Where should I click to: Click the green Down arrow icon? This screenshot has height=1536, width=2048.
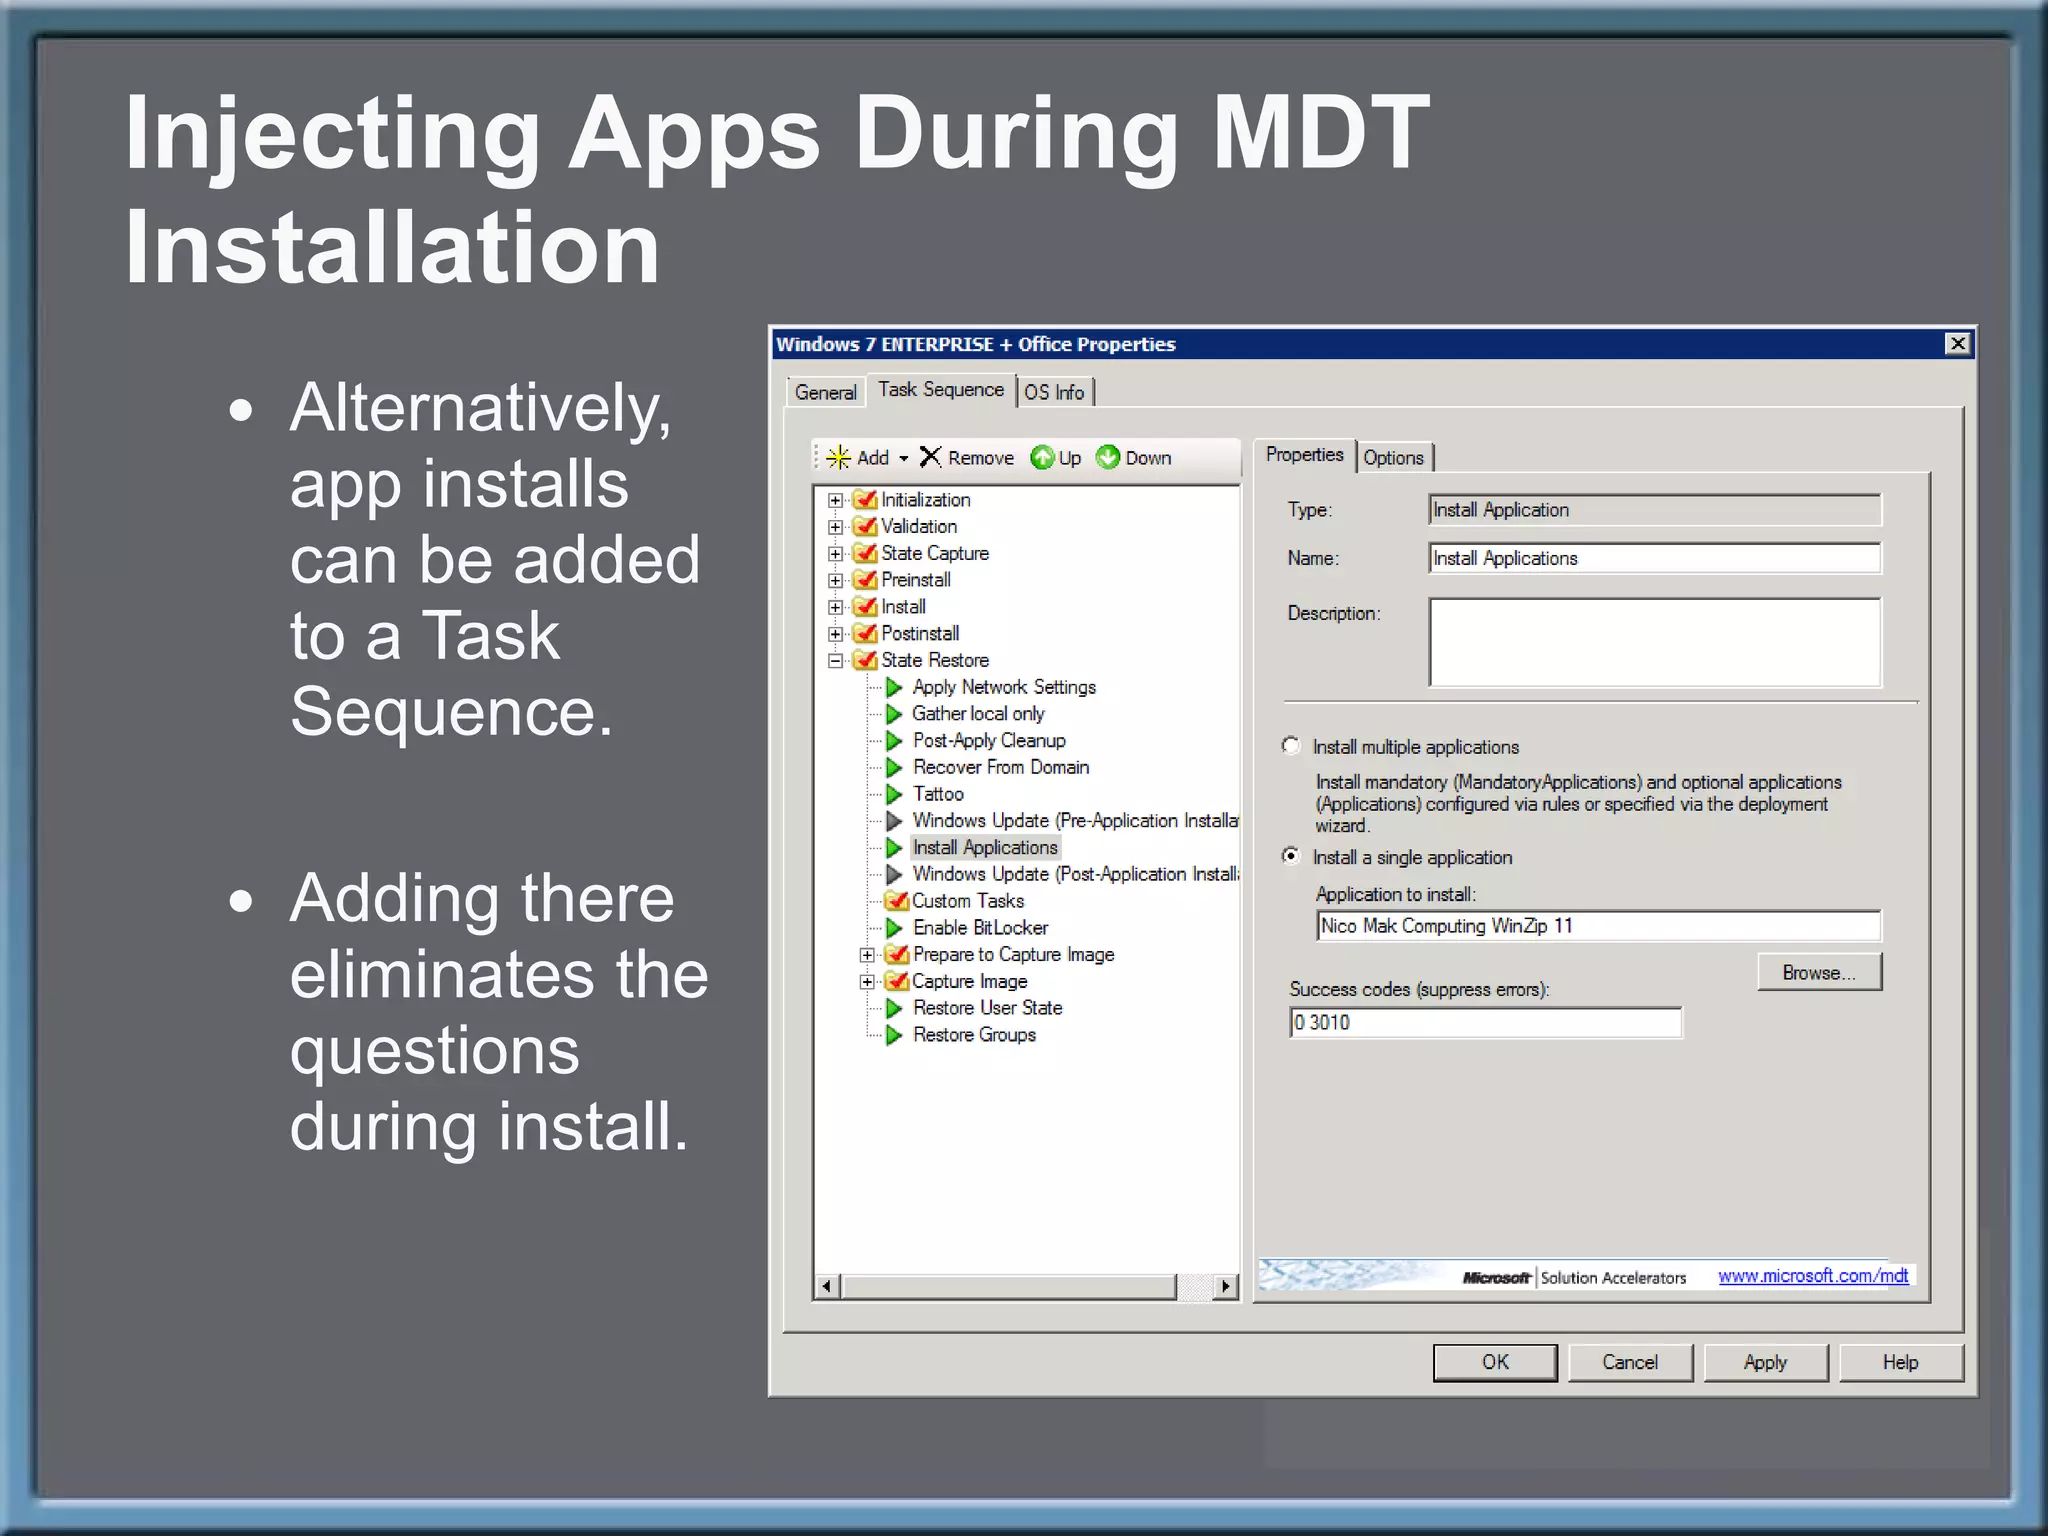pyautogui.click(x=1108, y=457)
